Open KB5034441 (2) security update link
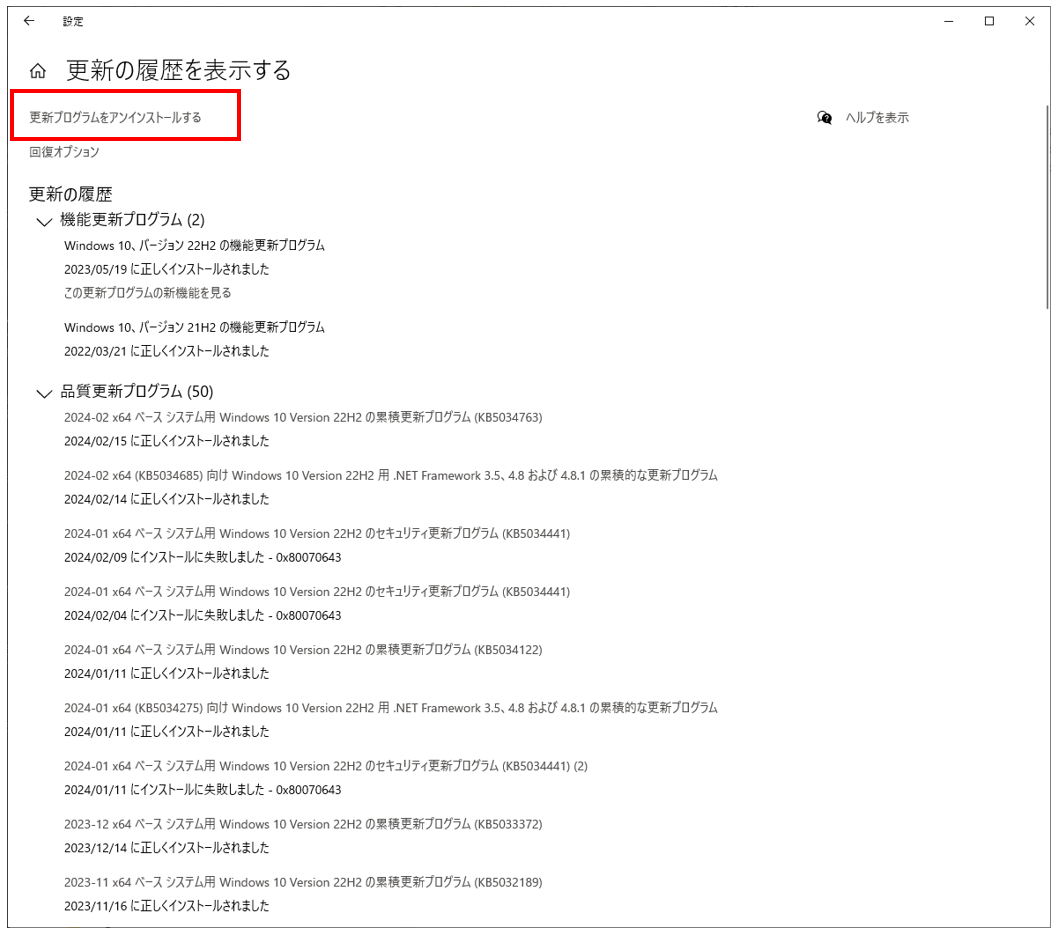This screenshot has width=1056, height=933. [326, 765]
